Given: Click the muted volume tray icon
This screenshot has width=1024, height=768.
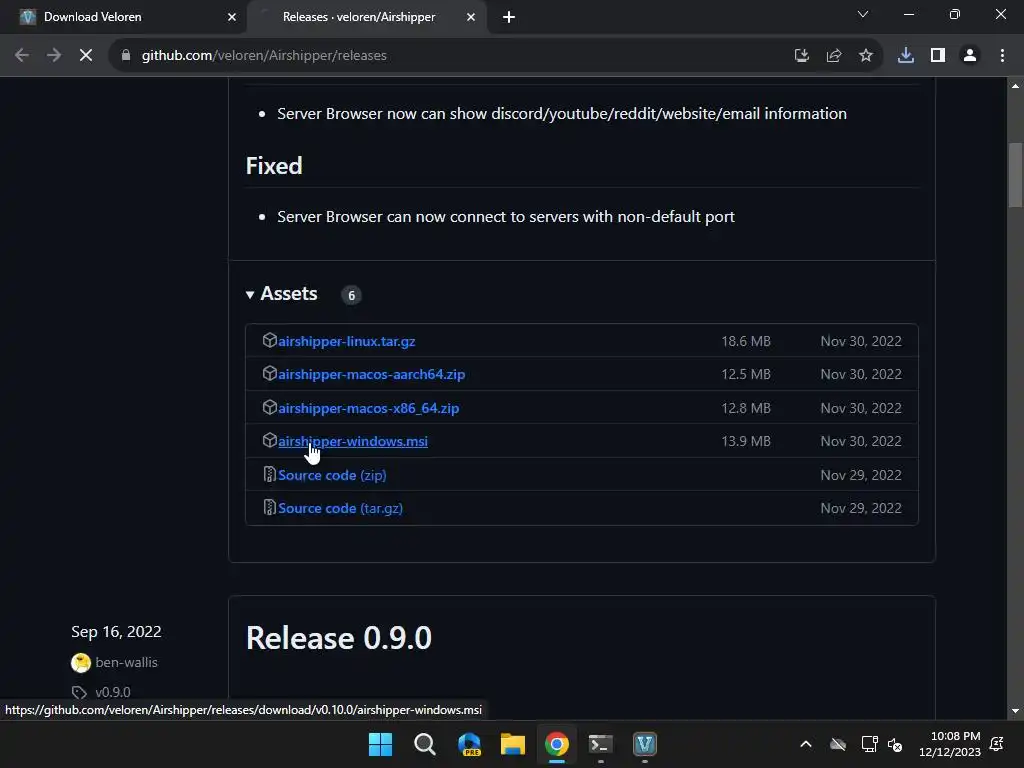Looking at the screenshot, I should coord(895,744).
